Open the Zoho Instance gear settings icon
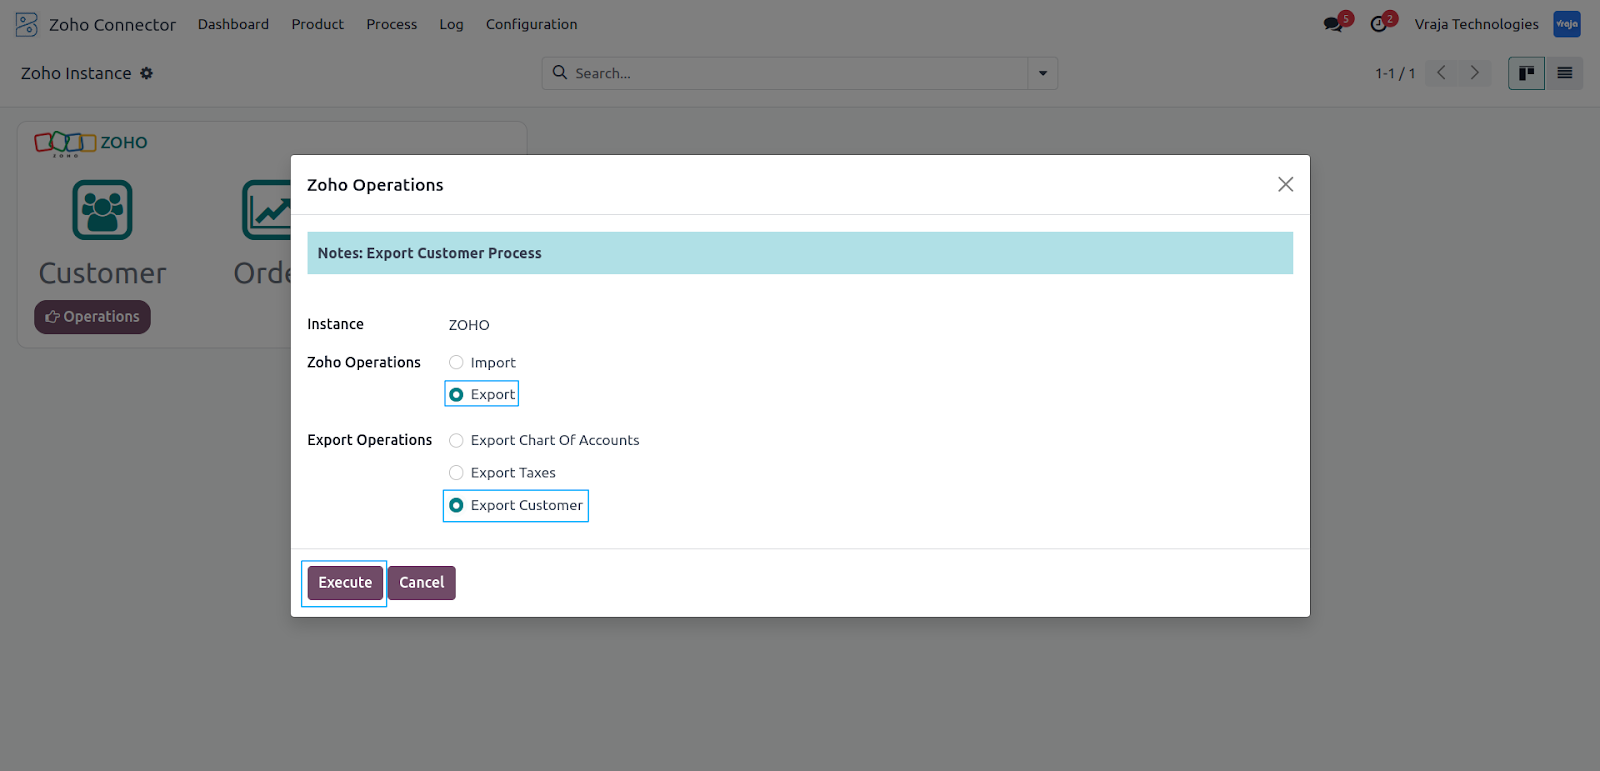Image resolution: width=1600 pixels, height=771 pixels. coord(147,73)
